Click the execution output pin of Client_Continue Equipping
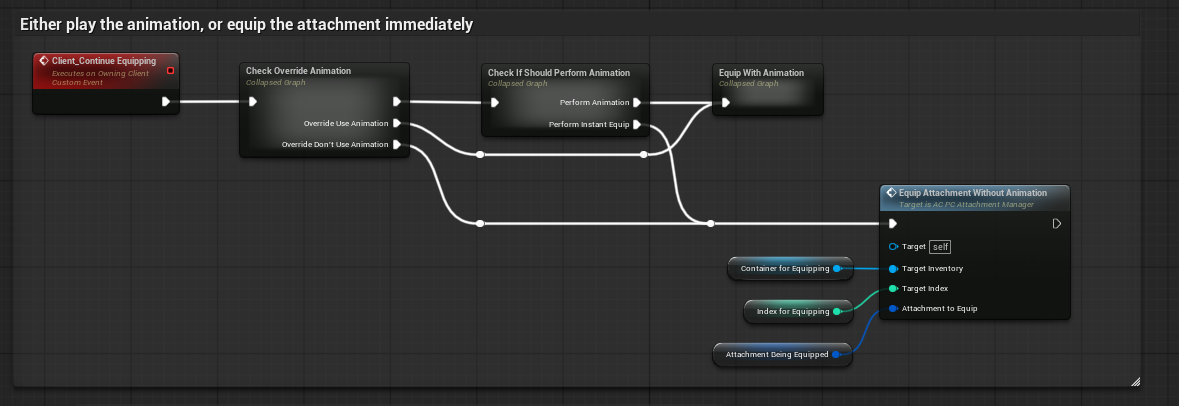This screenshot has width=1179, height=406. pos(166,101)
